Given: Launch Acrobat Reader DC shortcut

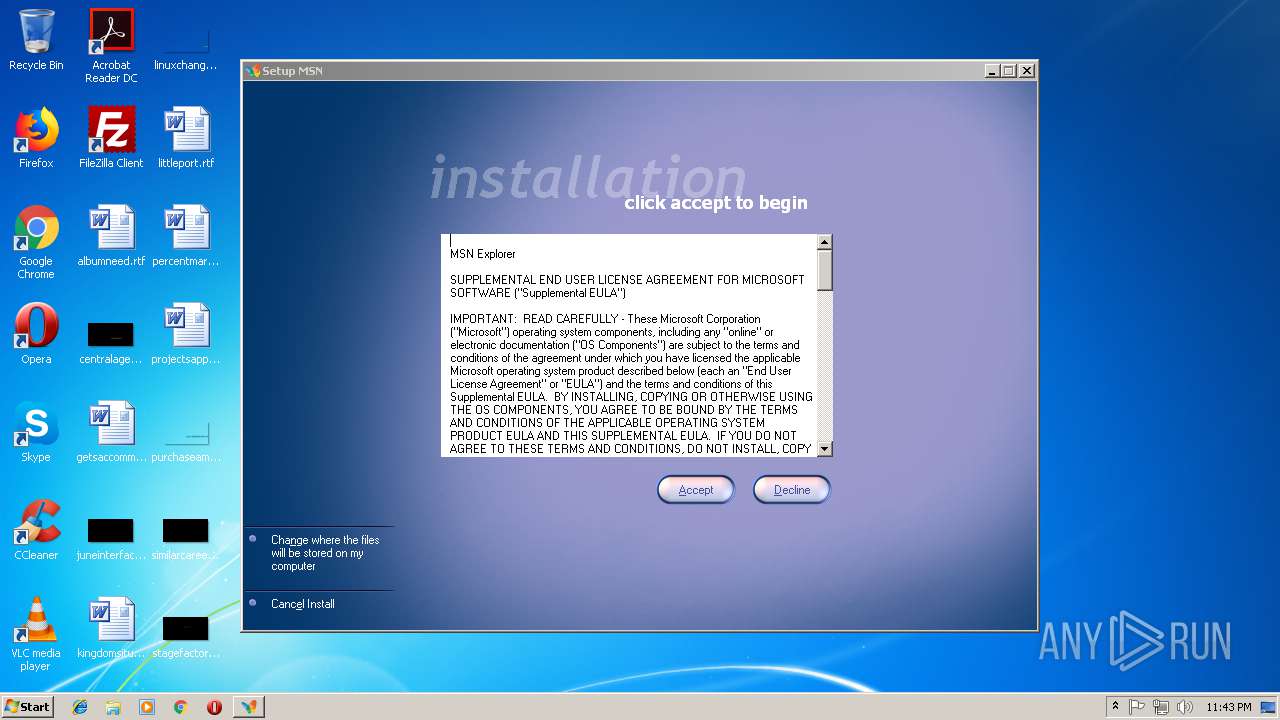Looking at the screenshot, I should (111, 46).
